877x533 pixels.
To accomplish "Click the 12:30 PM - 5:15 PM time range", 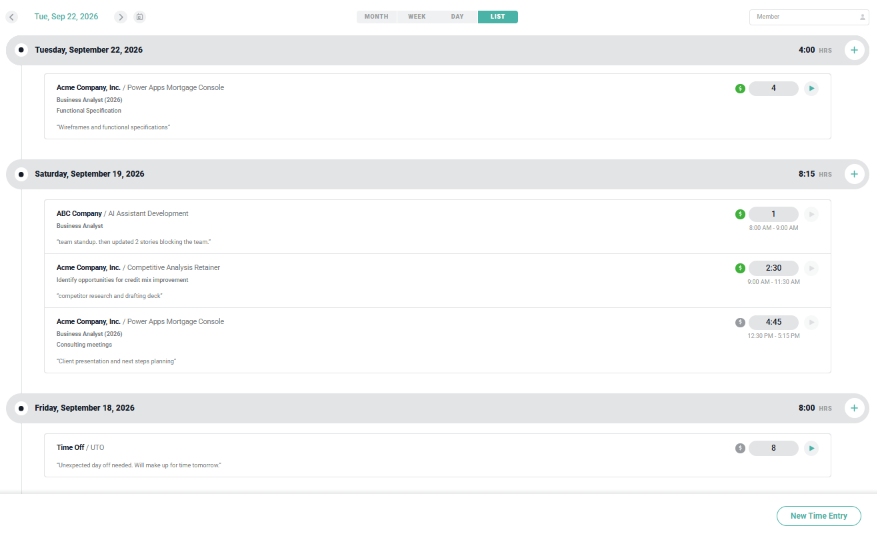I will coord(774,336).
